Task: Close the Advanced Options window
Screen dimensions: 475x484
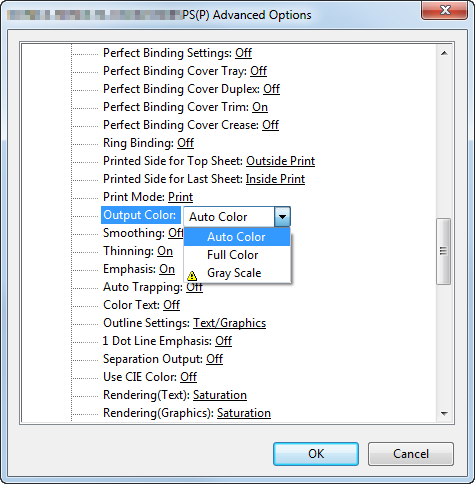Action: click(445, 10)
